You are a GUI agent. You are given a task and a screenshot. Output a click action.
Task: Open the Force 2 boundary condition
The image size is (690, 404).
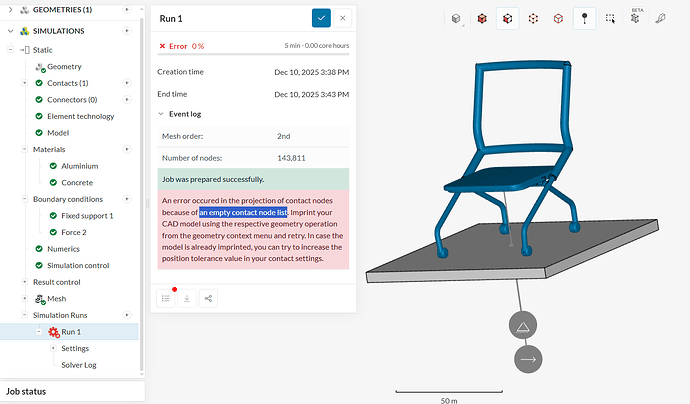(x=73, y=232)
